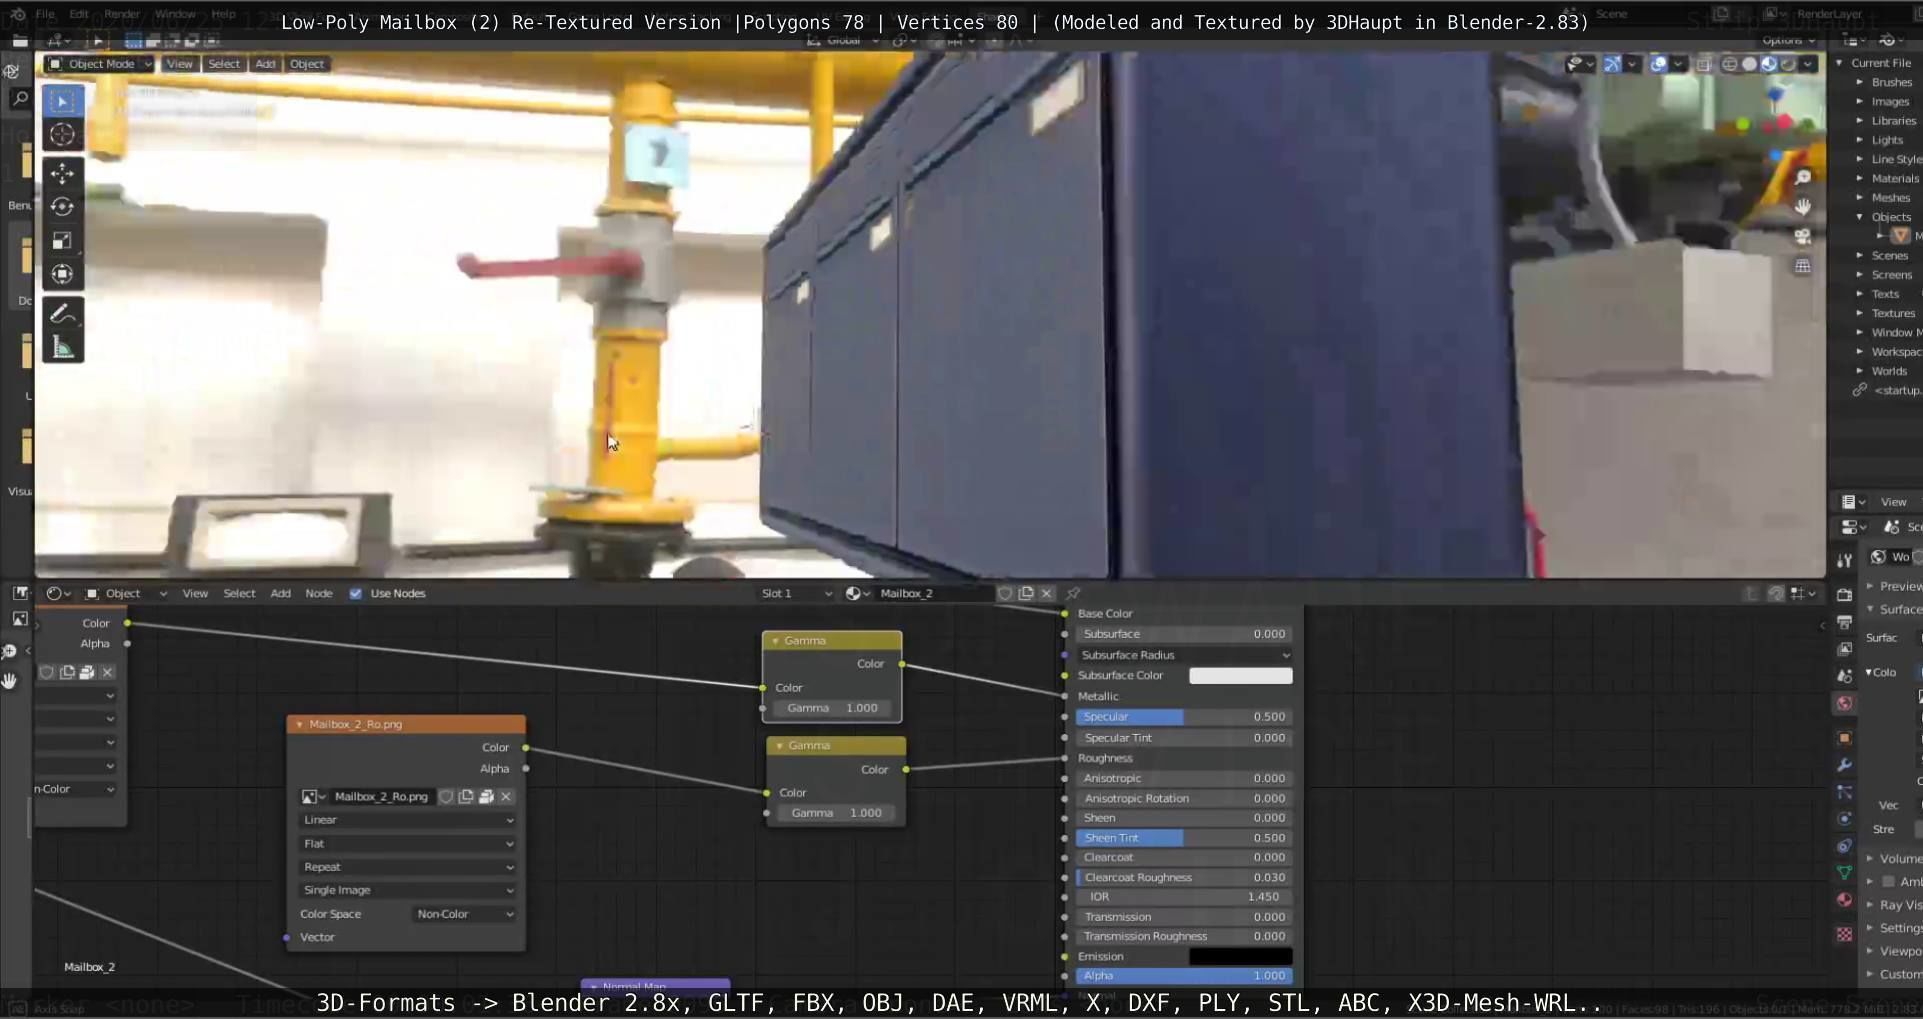1923x1019 pixels.
Task: Open the Physics properties tab
Action: [1845, 819]
